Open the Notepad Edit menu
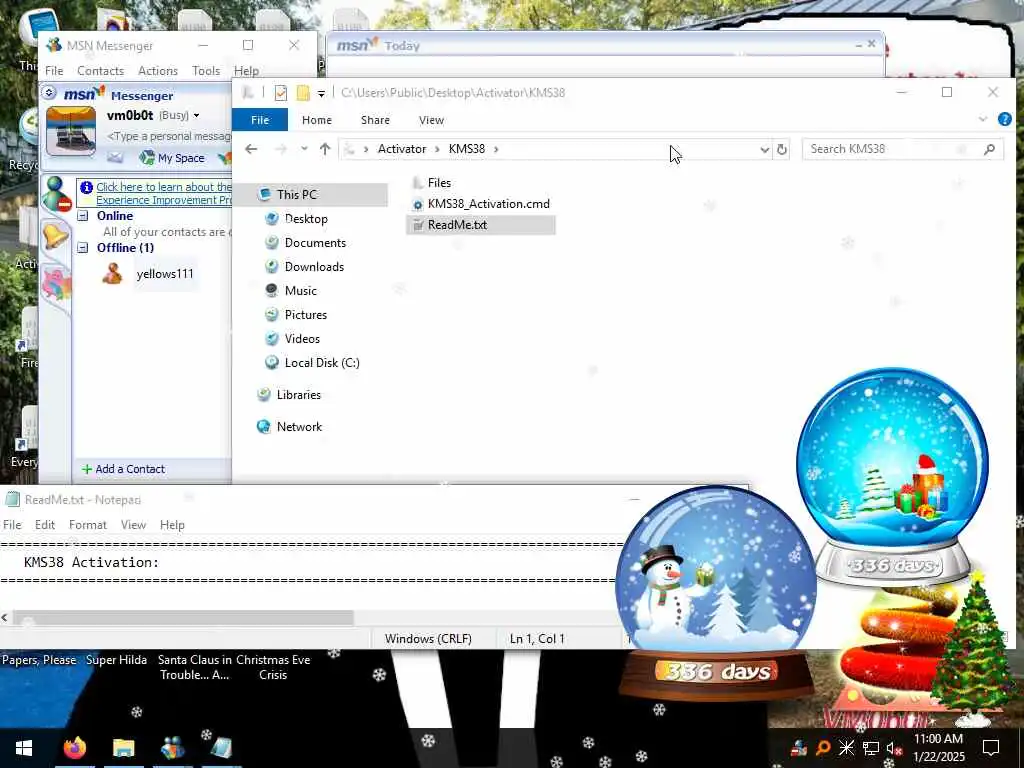 (x=44, y=525)
